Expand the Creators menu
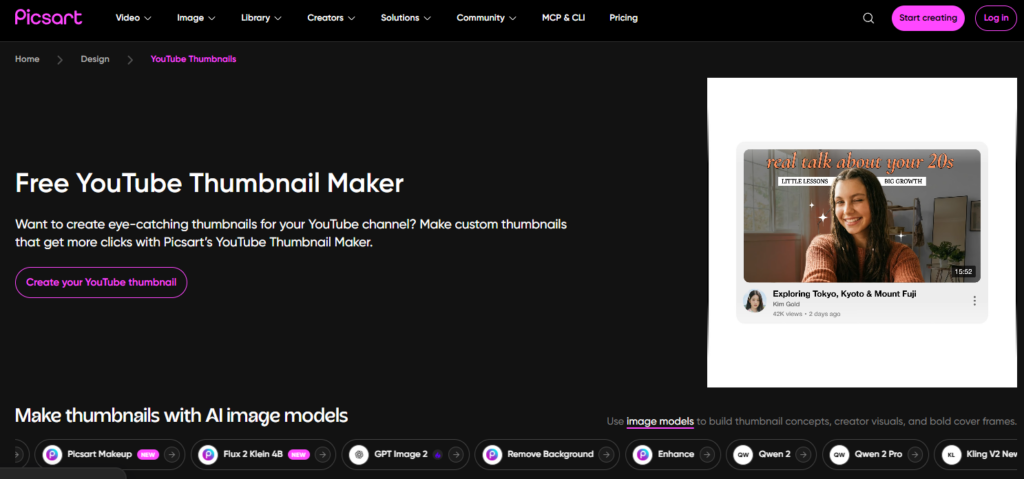This screenshot has width=1024, height=479. [x=331, y=18]
